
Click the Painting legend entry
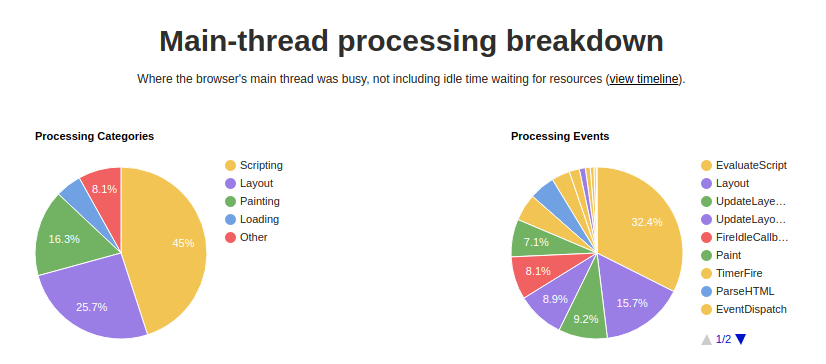253,201
